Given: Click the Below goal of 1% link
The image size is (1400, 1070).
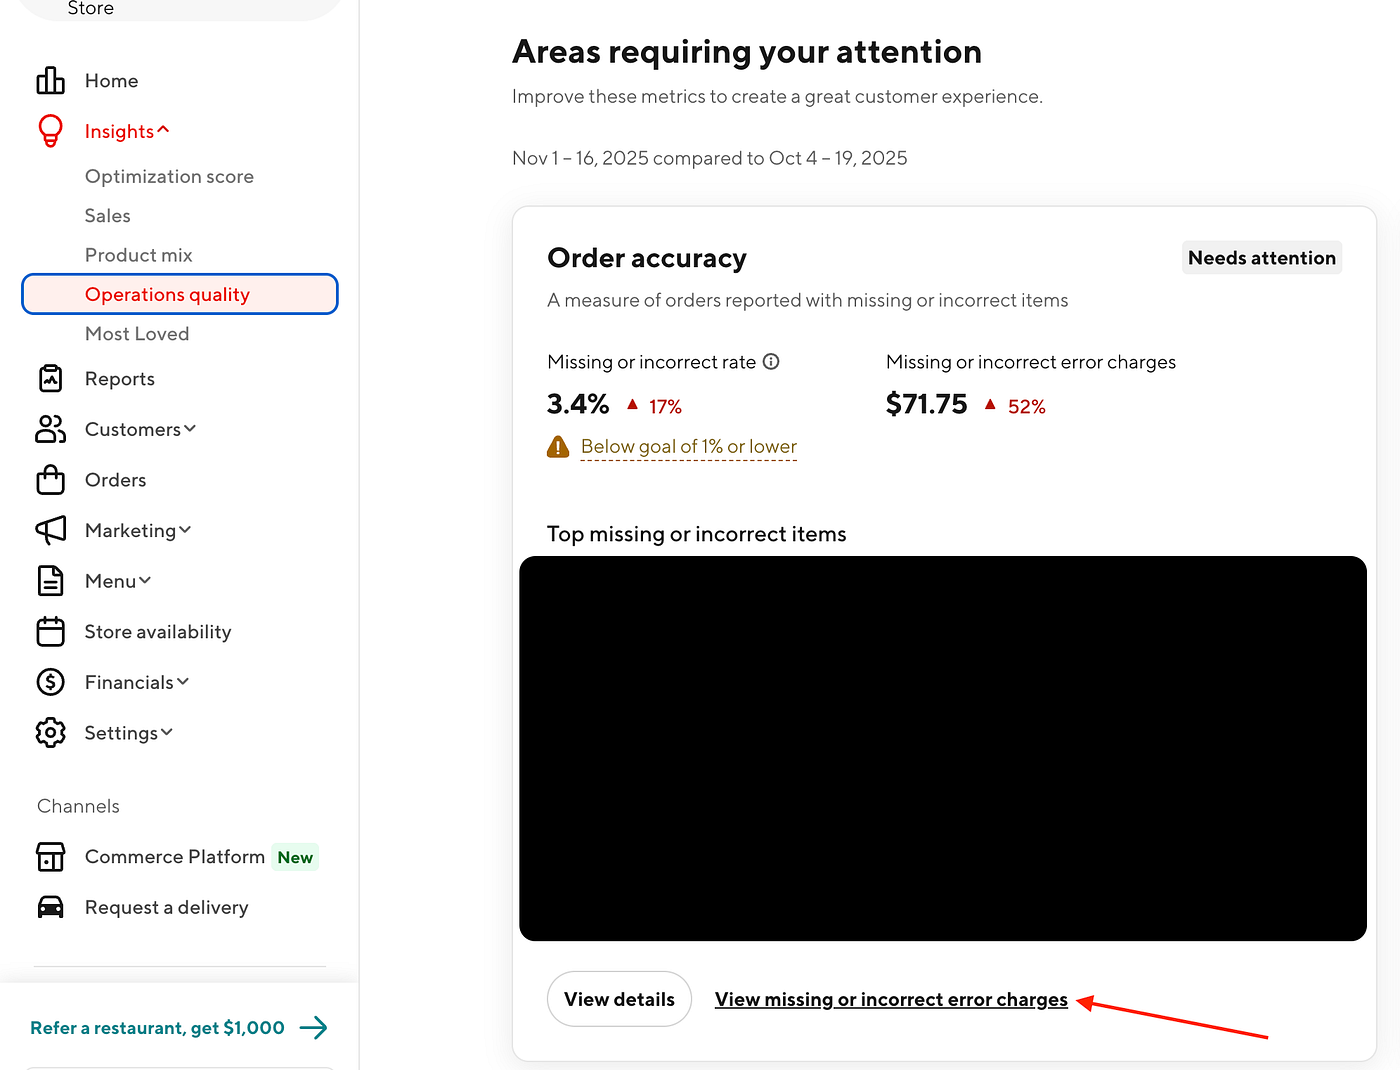Looking at the screenshot, I should 688,446.
